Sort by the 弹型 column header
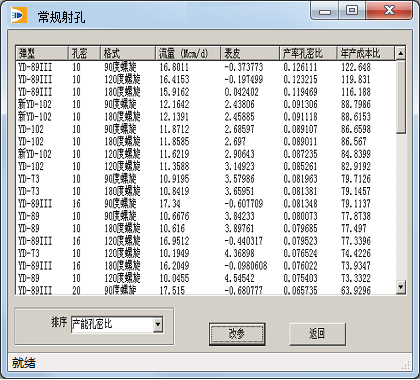Screen dimensions: 420x380 (x=42, y=53)
